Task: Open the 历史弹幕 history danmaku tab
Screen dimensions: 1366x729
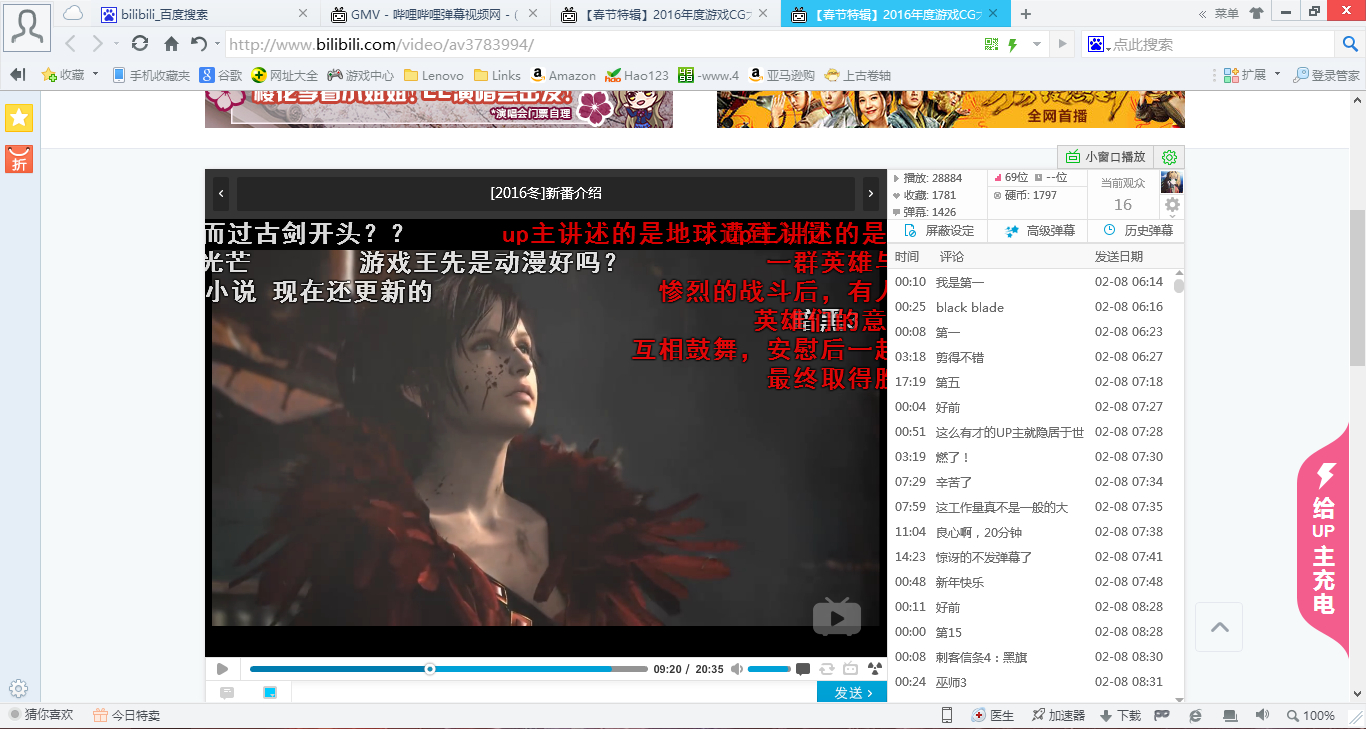Action: (x=1137, y=231)
